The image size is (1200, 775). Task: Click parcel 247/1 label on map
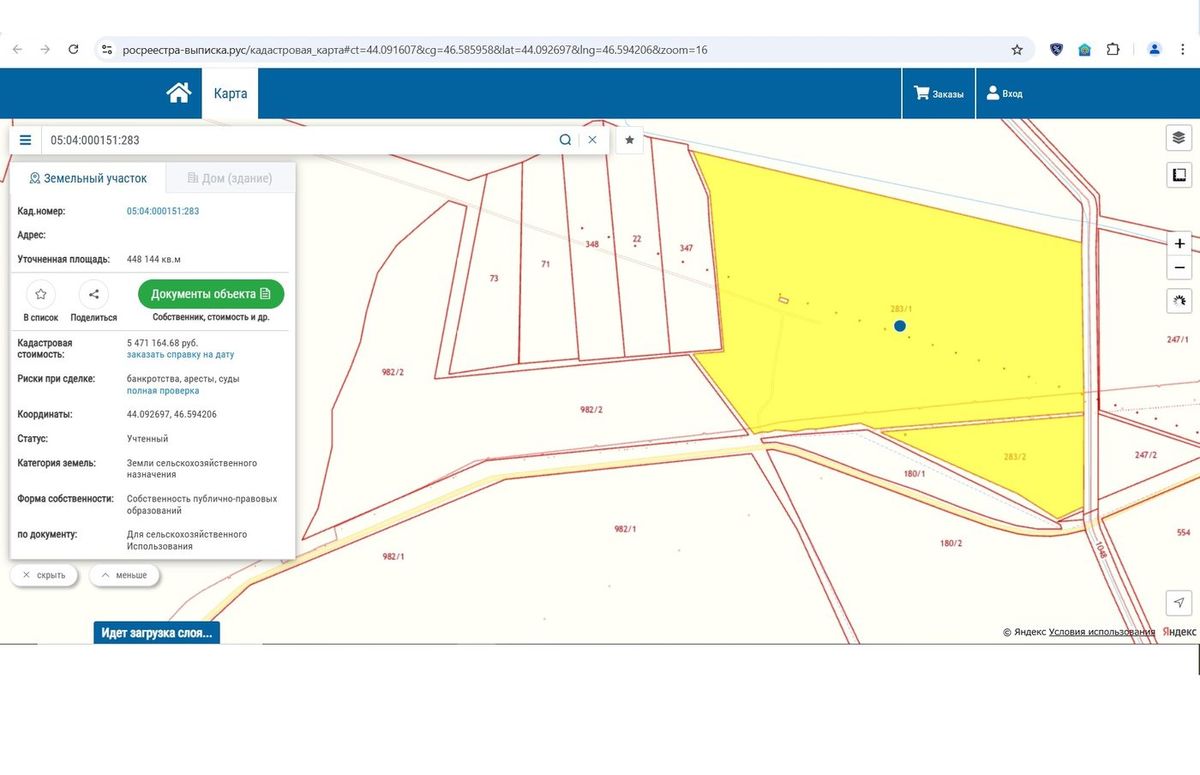[x=1177, y=340]
